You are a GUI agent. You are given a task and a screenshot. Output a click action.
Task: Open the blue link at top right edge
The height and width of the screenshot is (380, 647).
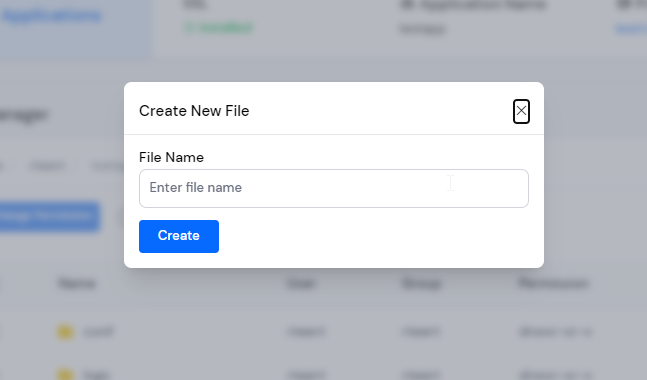(x=631, y=29)
